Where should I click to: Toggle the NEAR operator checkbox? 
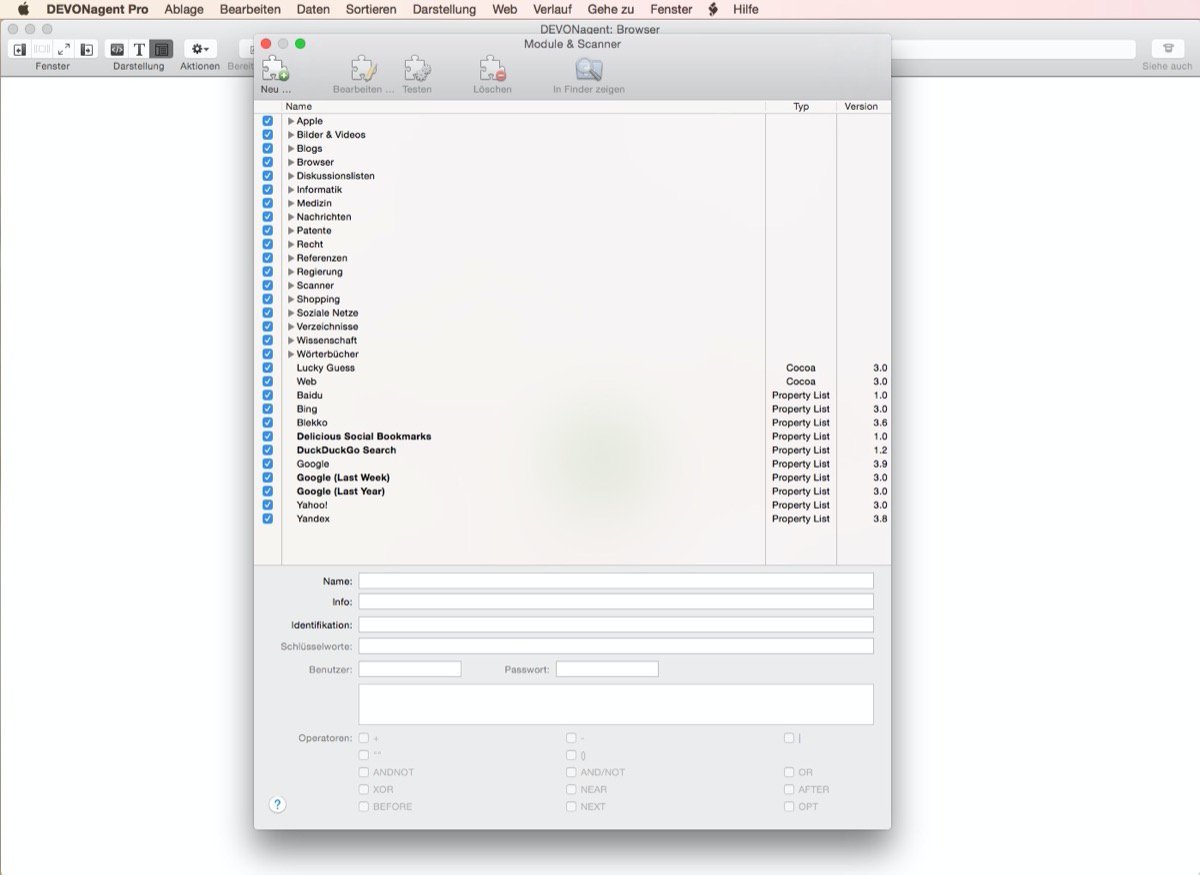571,789
